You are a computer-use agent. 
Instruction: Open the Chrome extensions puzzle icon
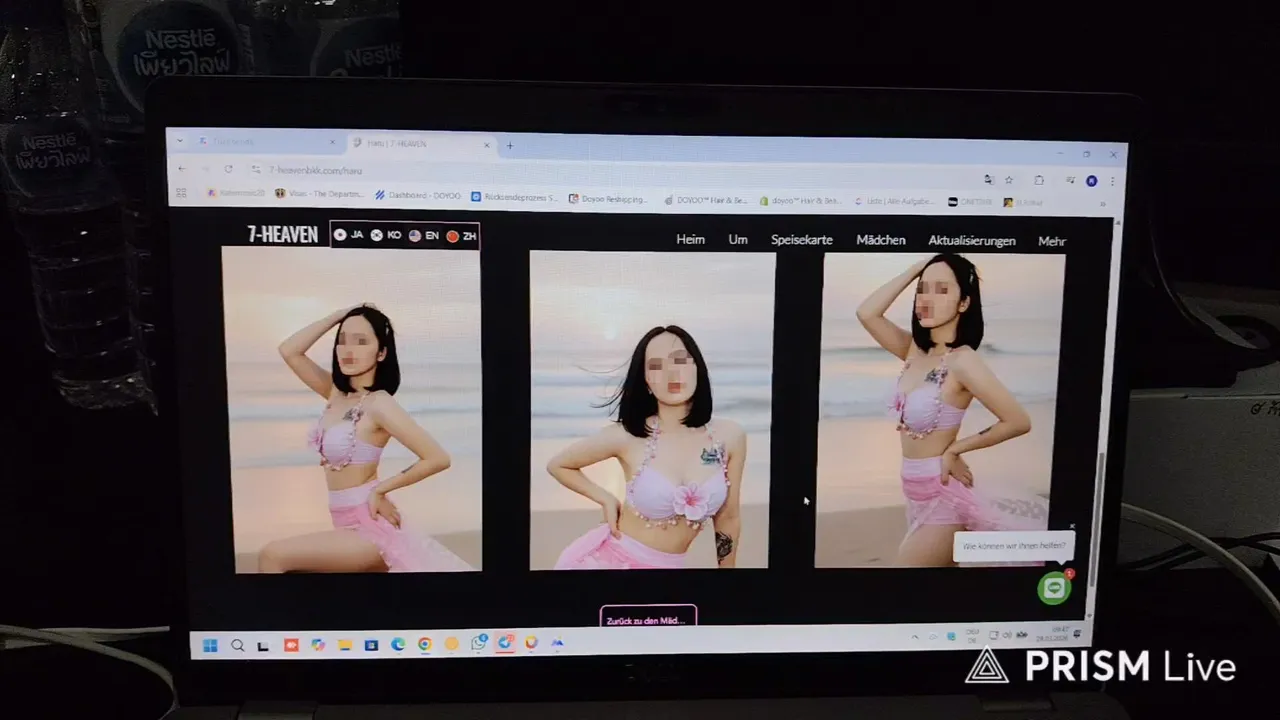tap(1039, 180)
